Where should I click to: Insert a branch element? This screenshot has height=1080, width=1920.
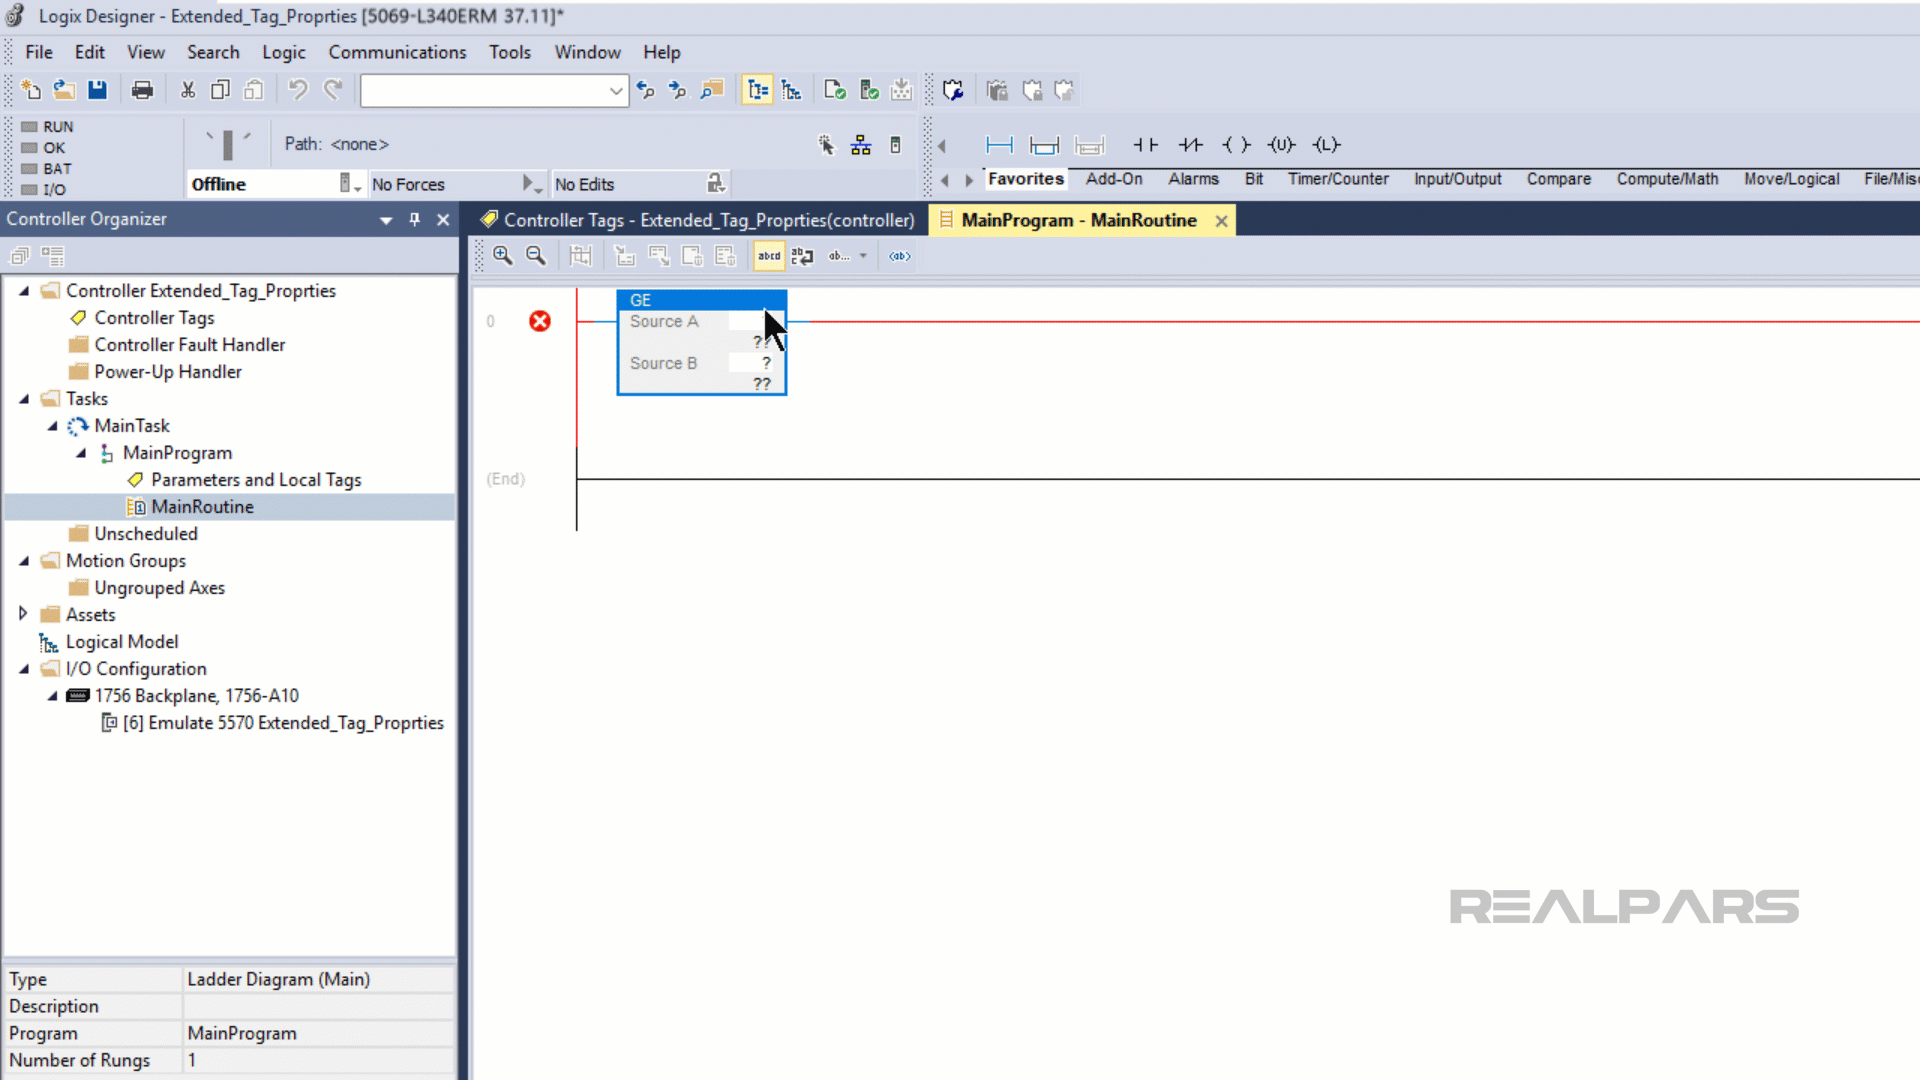(1044, 145)
